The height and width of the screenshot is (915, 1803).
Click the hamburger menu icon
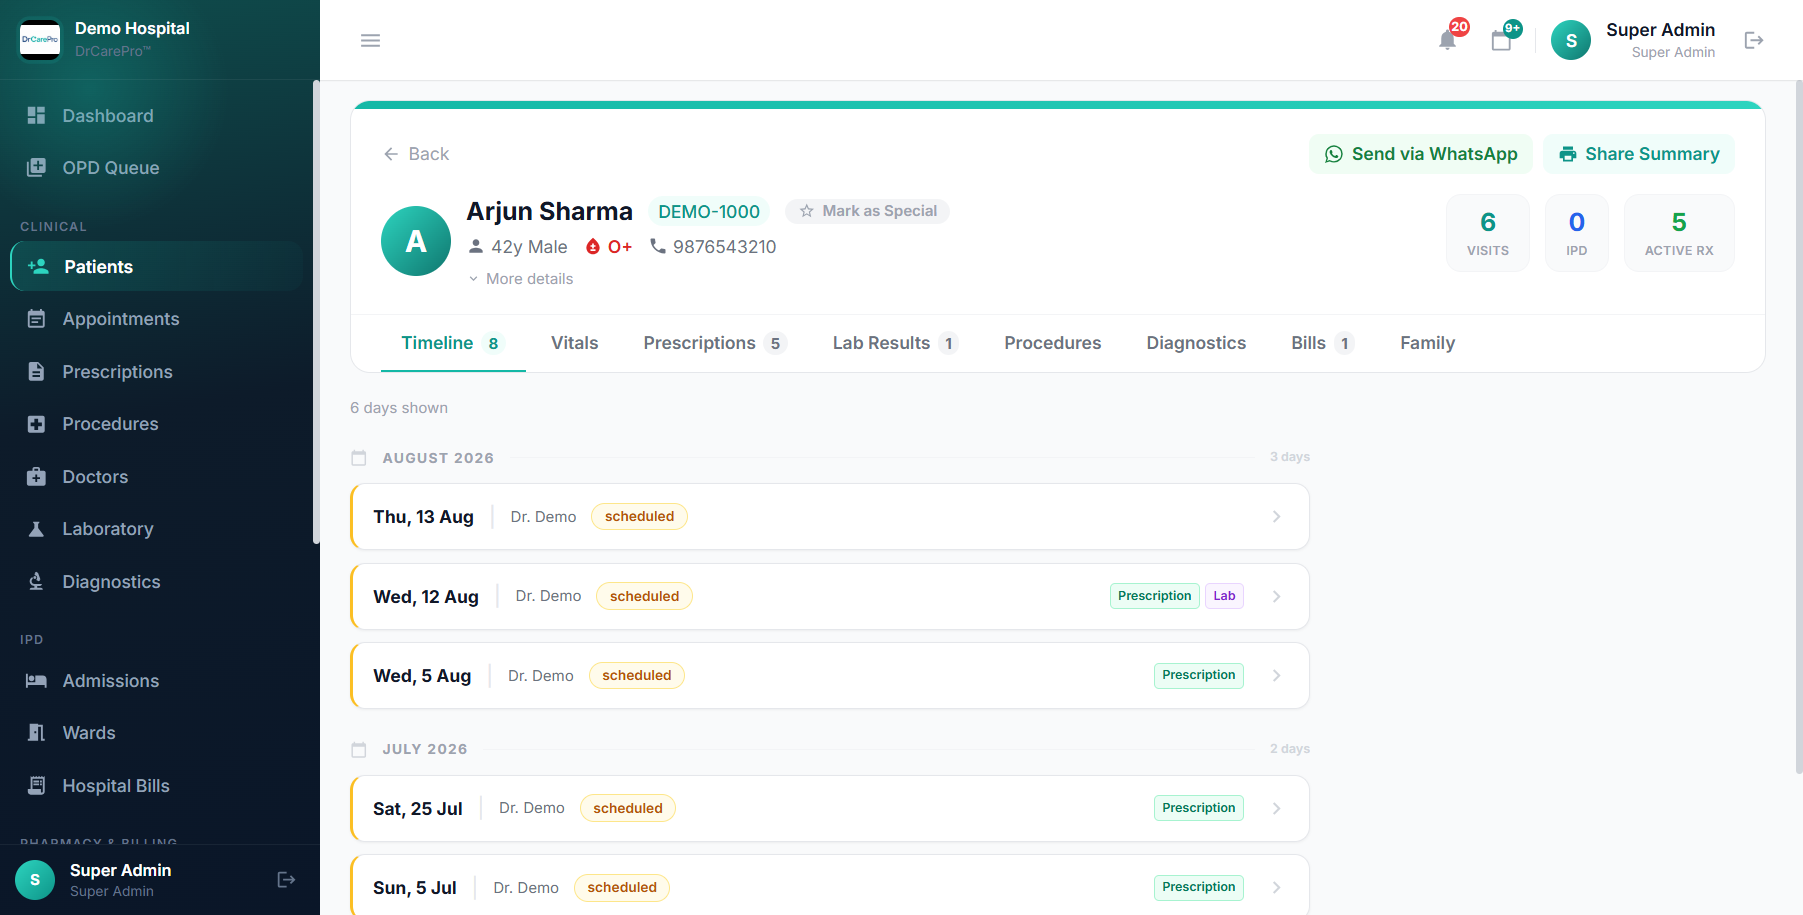[x=370, y=40]
